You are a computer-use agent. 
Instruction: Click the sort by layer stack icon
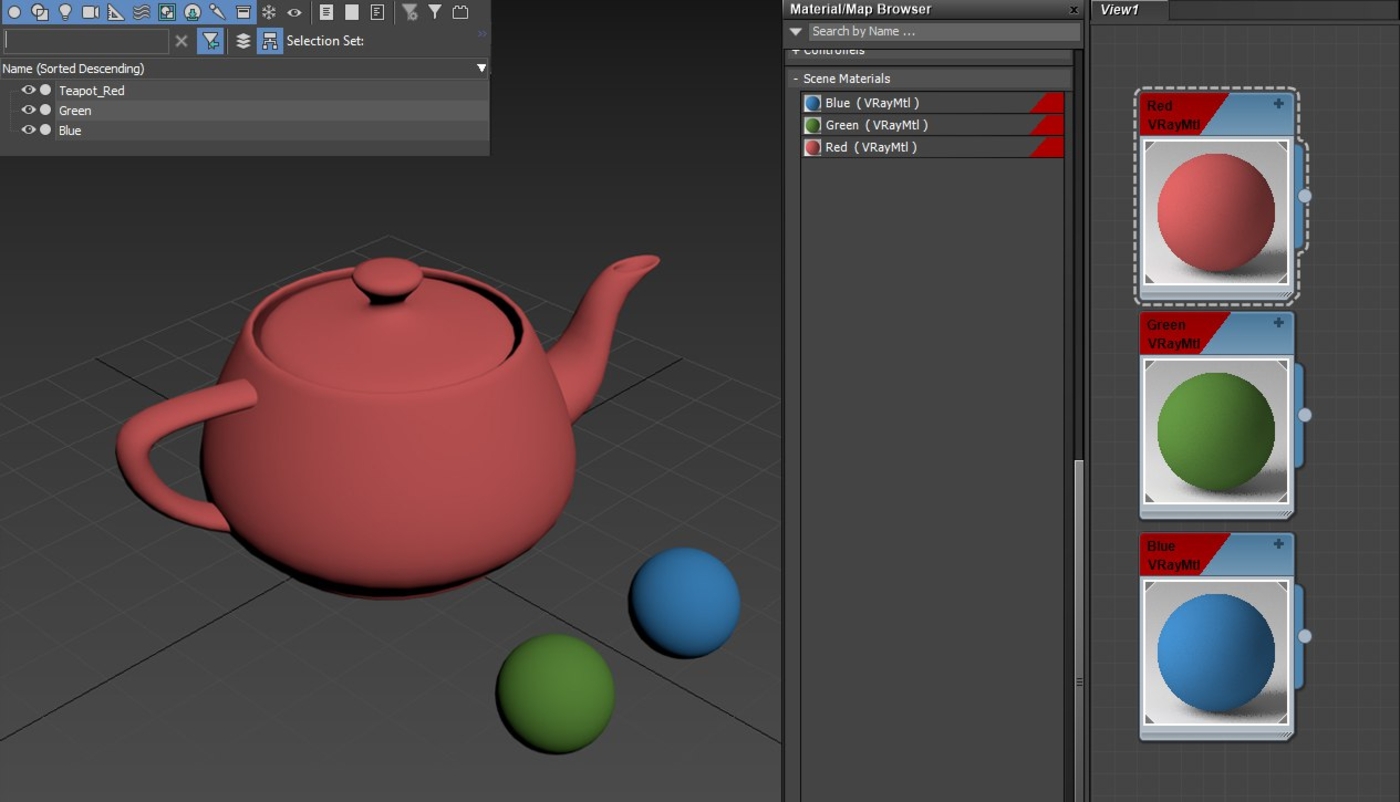pos(243,41)
